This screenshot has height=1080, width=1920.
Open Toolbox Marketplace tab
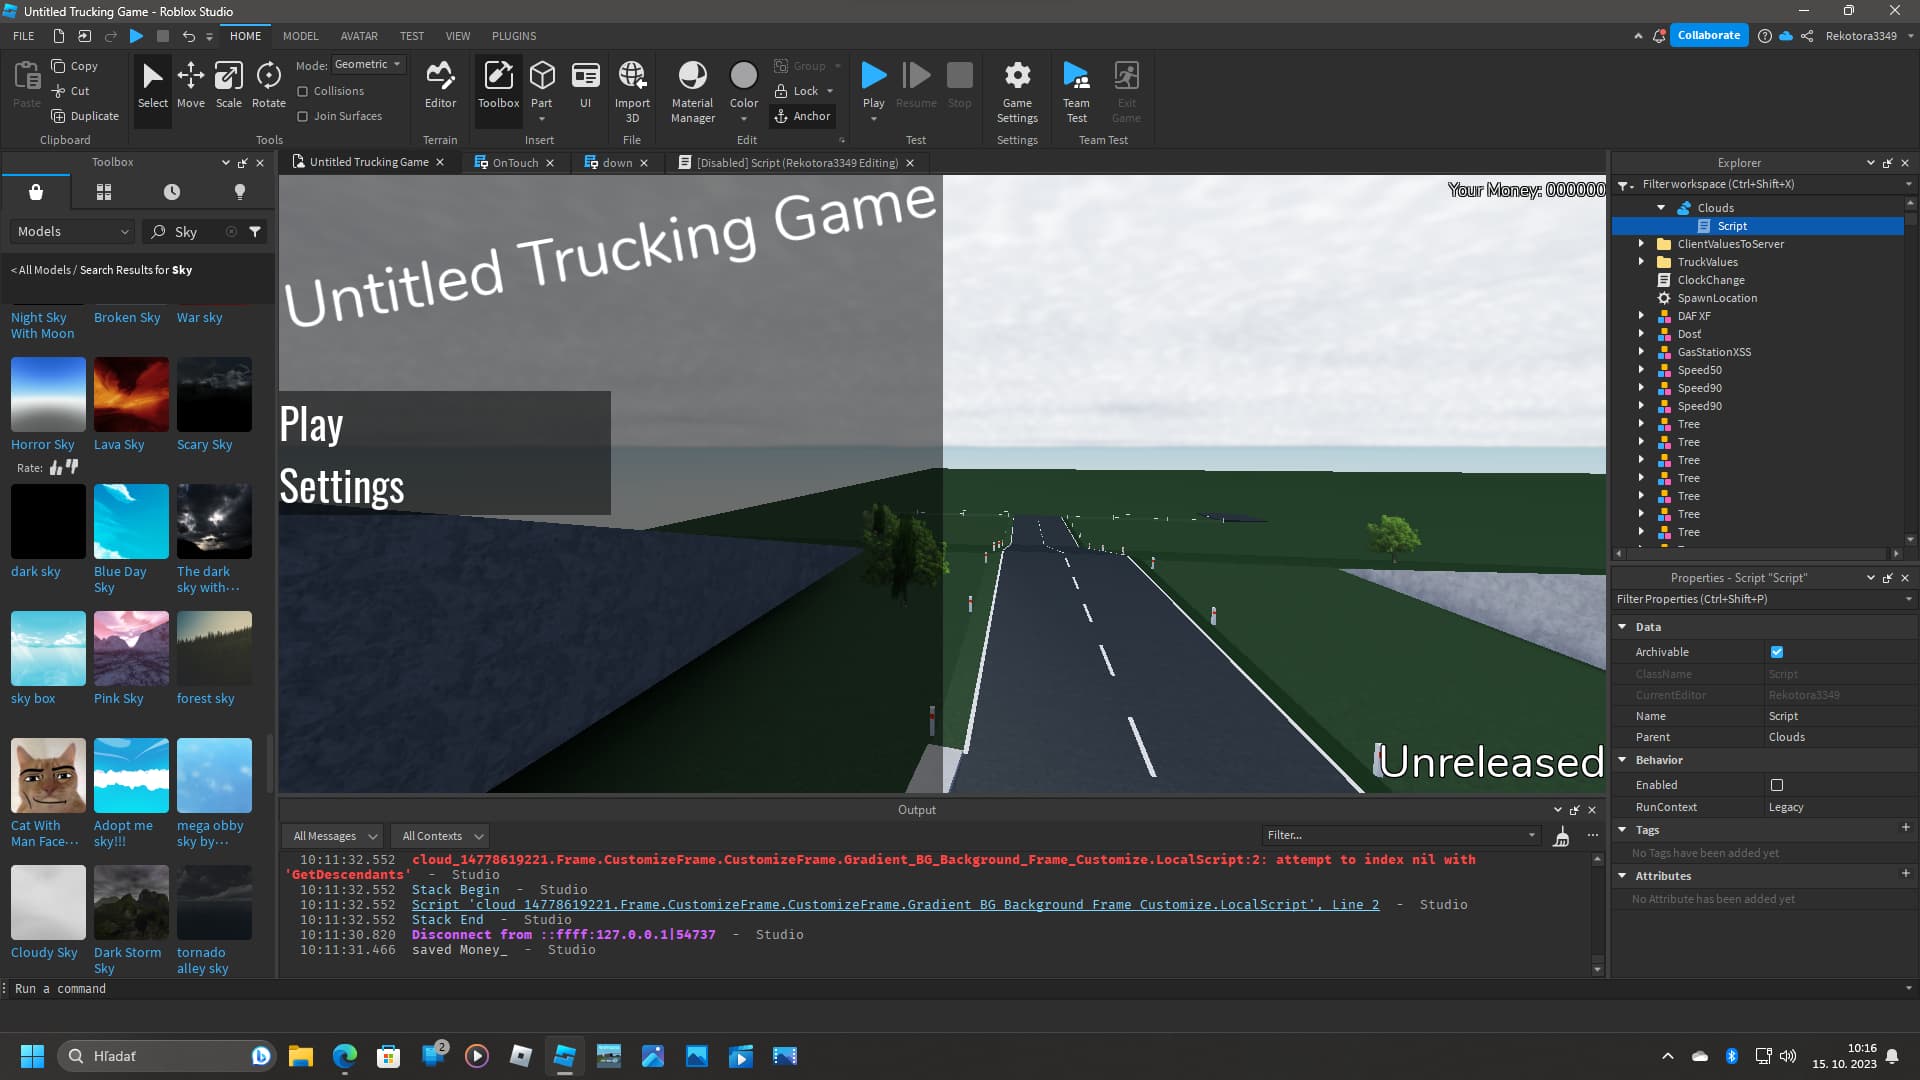[x=36, y=192]
